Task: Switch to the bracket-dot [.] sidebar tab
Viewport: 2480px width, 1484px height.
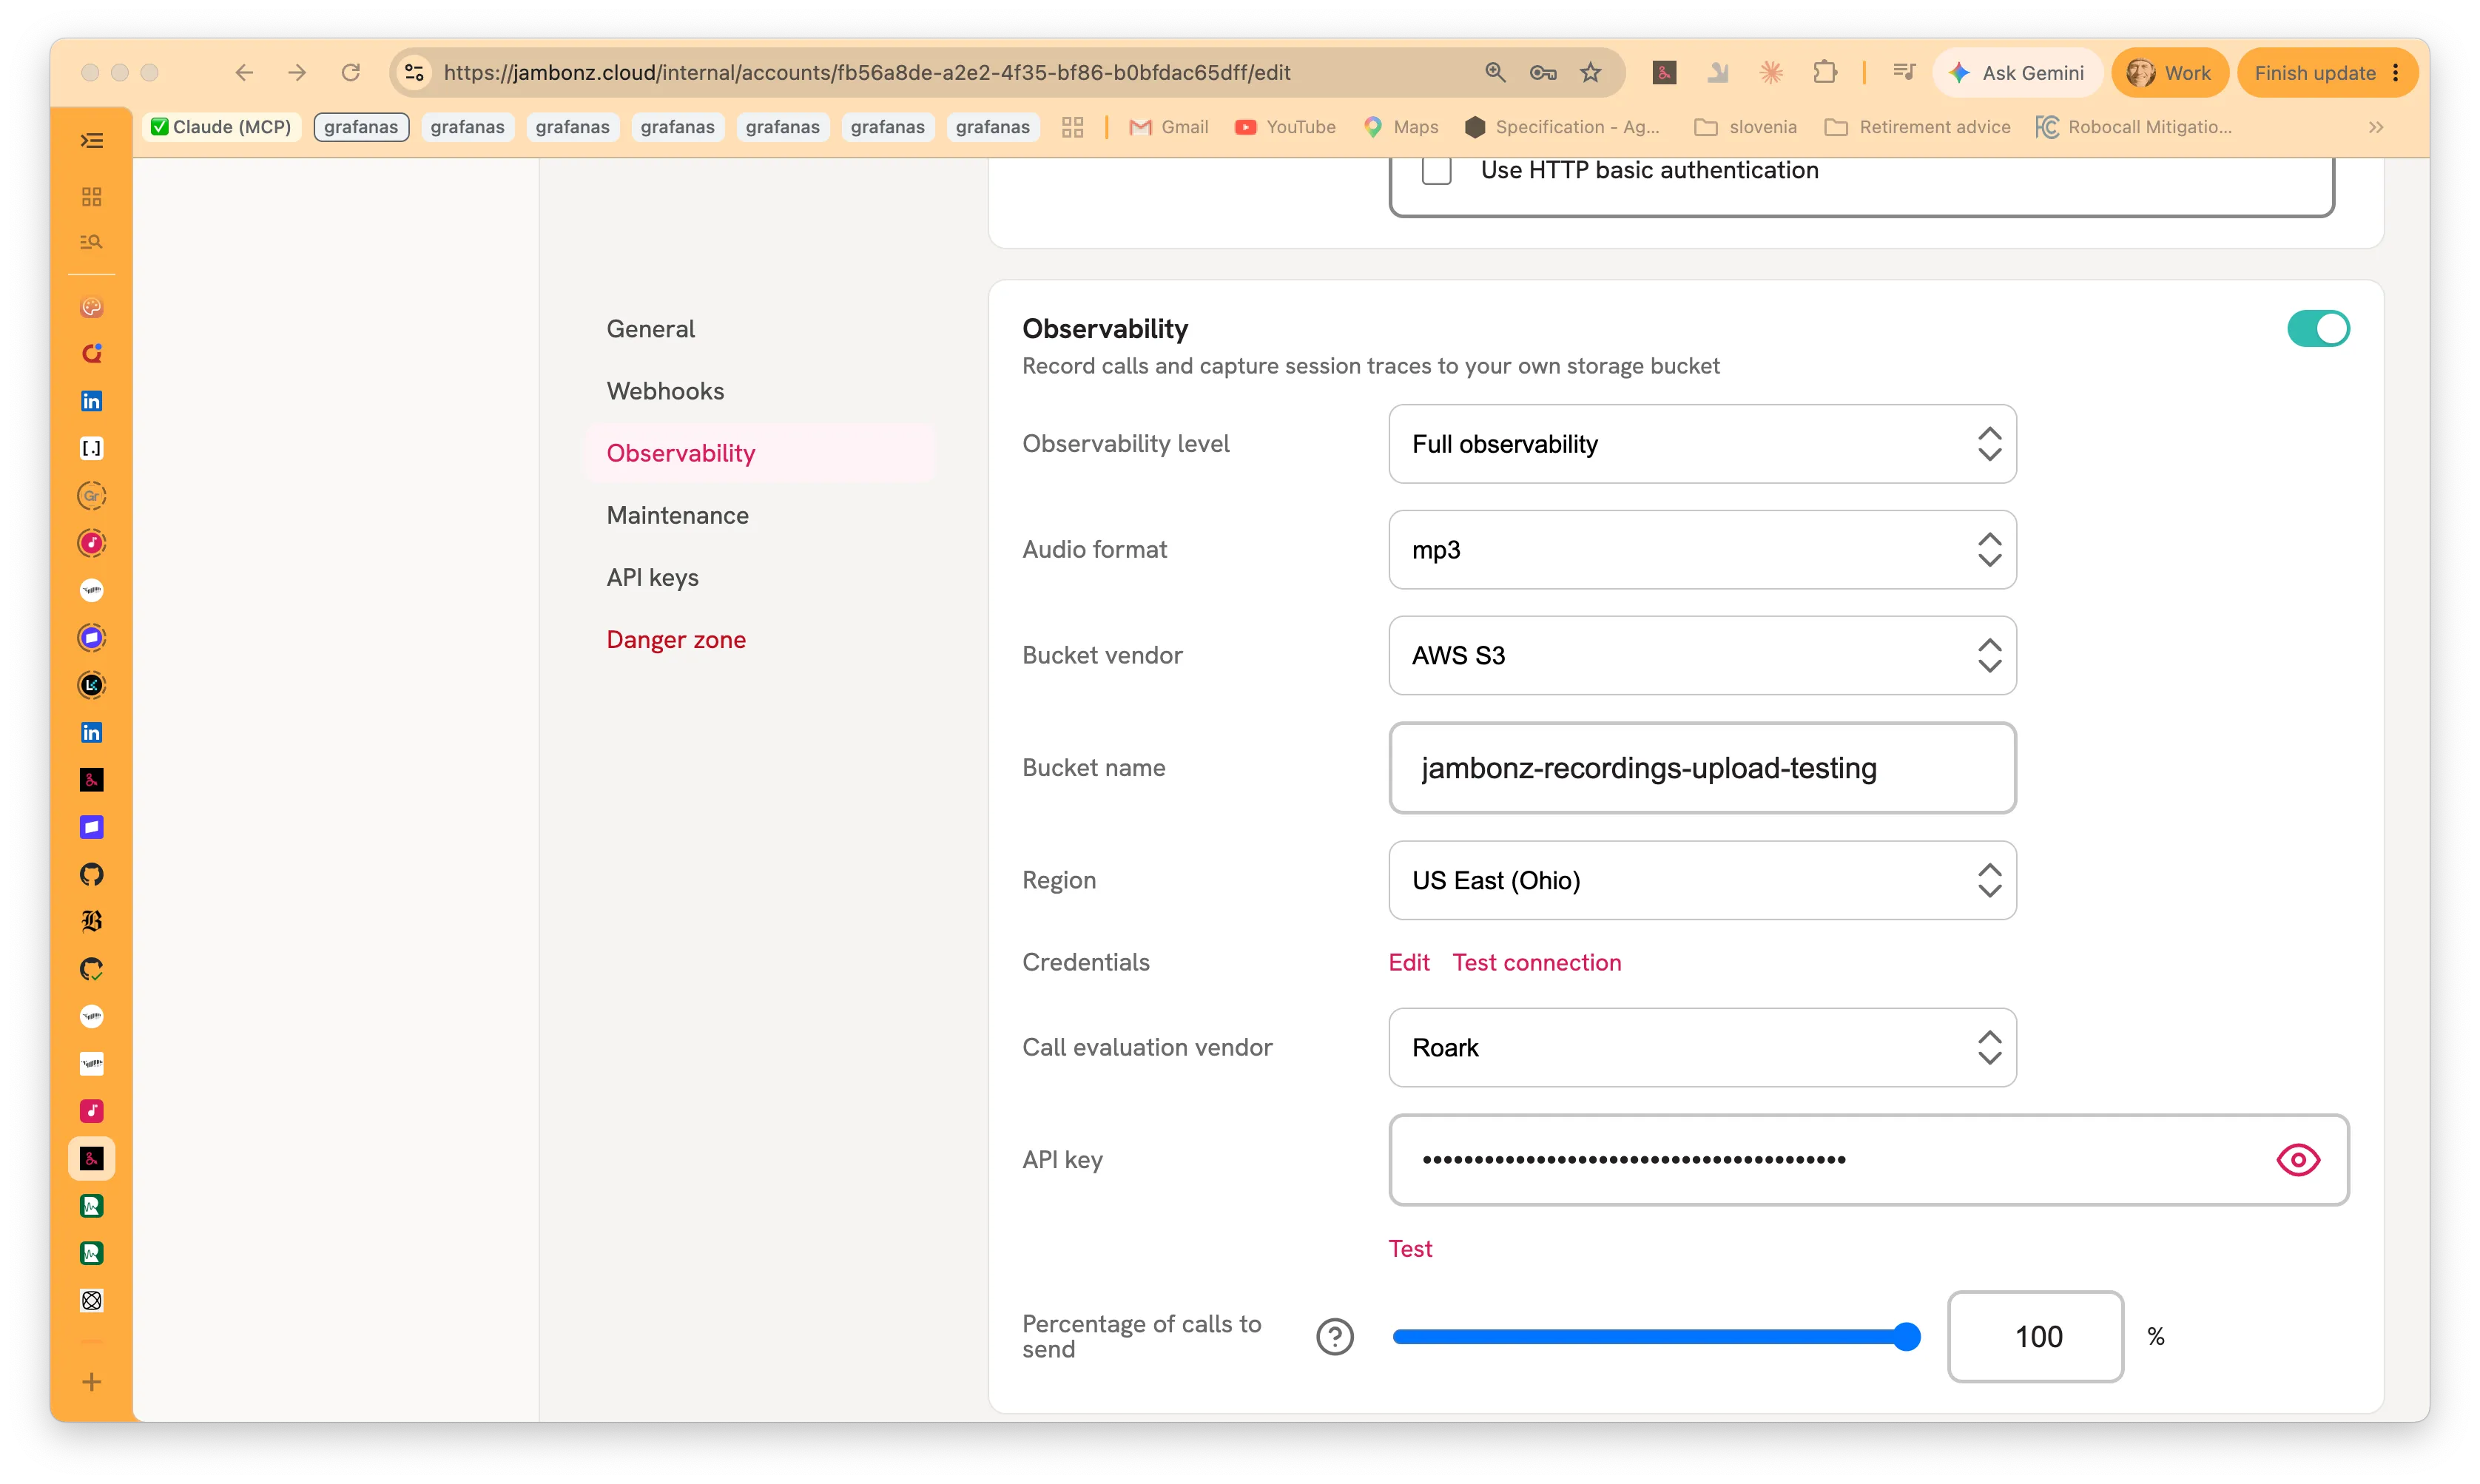Action: pos(91,448)
